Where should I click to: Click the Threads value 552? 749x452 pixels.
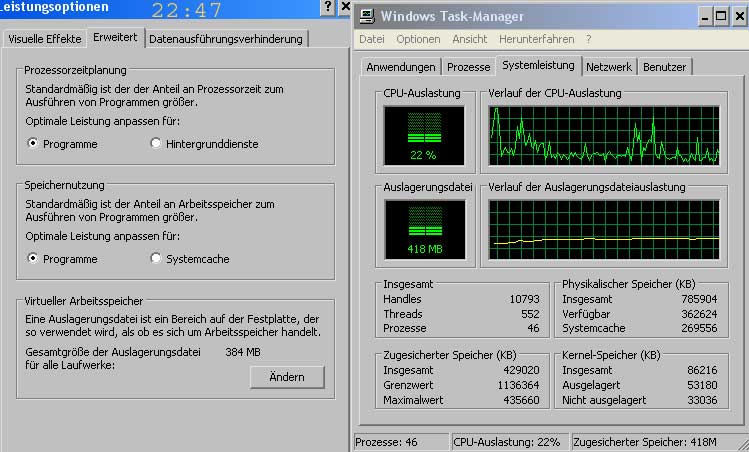[530, 314]
